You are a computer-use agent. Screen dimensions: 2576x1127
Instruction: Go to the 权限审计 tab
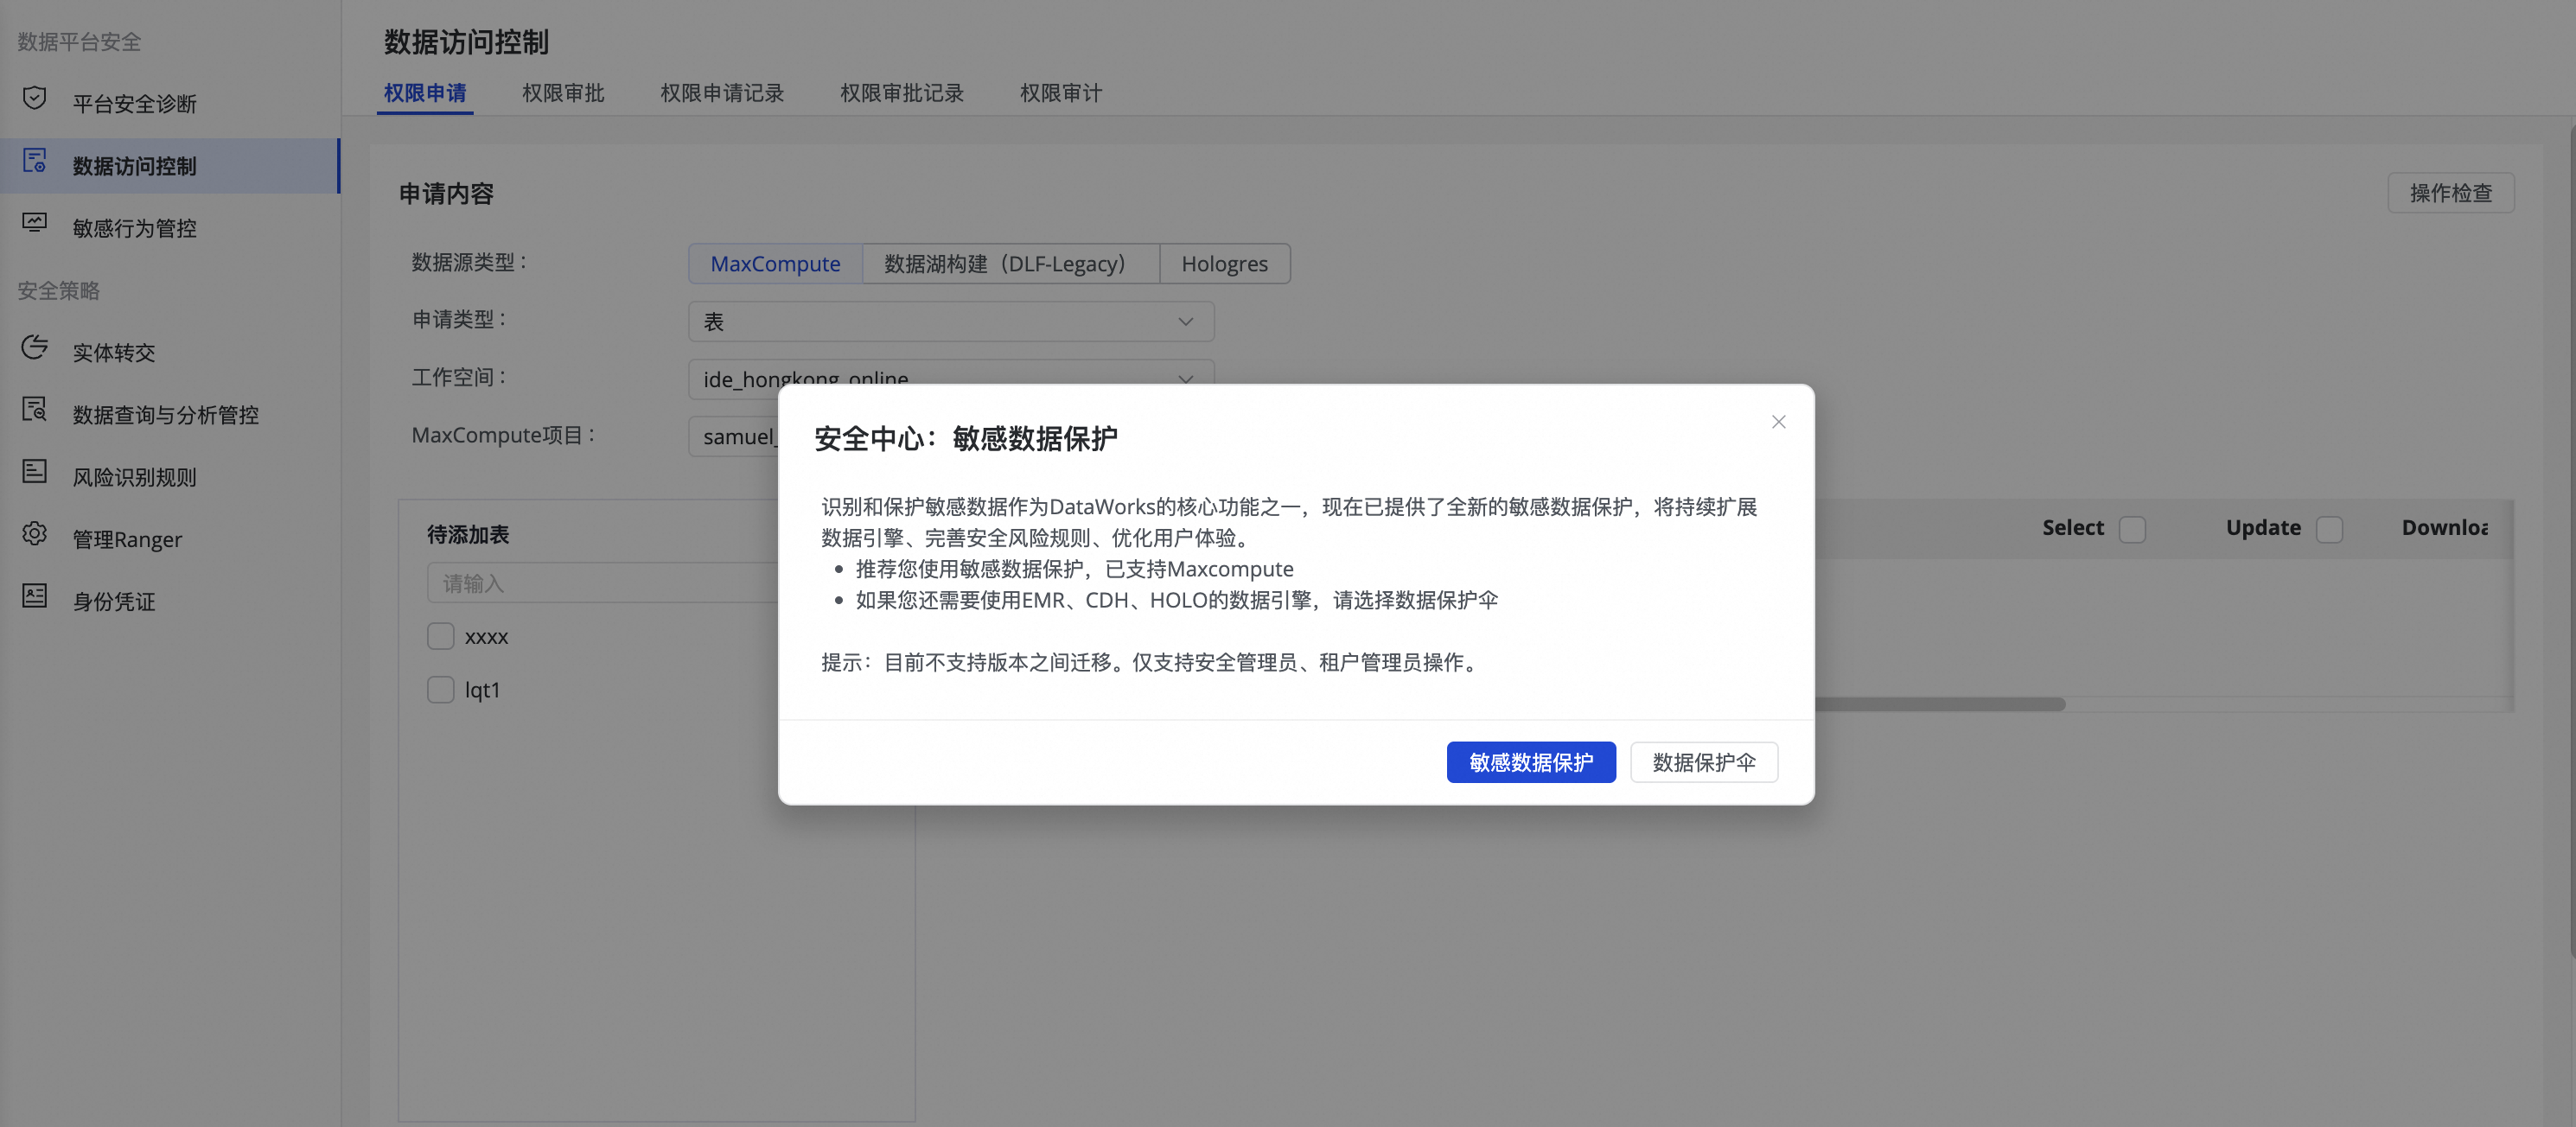(x=1061, y=93)
